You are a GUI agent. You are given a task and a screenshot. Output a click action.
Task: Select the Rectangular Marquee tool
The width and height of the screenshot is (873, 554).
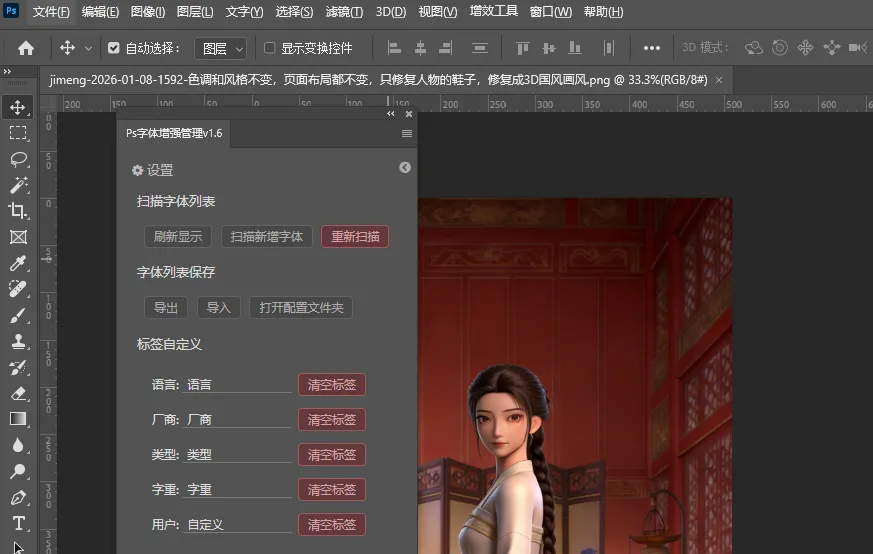[18, 133]
